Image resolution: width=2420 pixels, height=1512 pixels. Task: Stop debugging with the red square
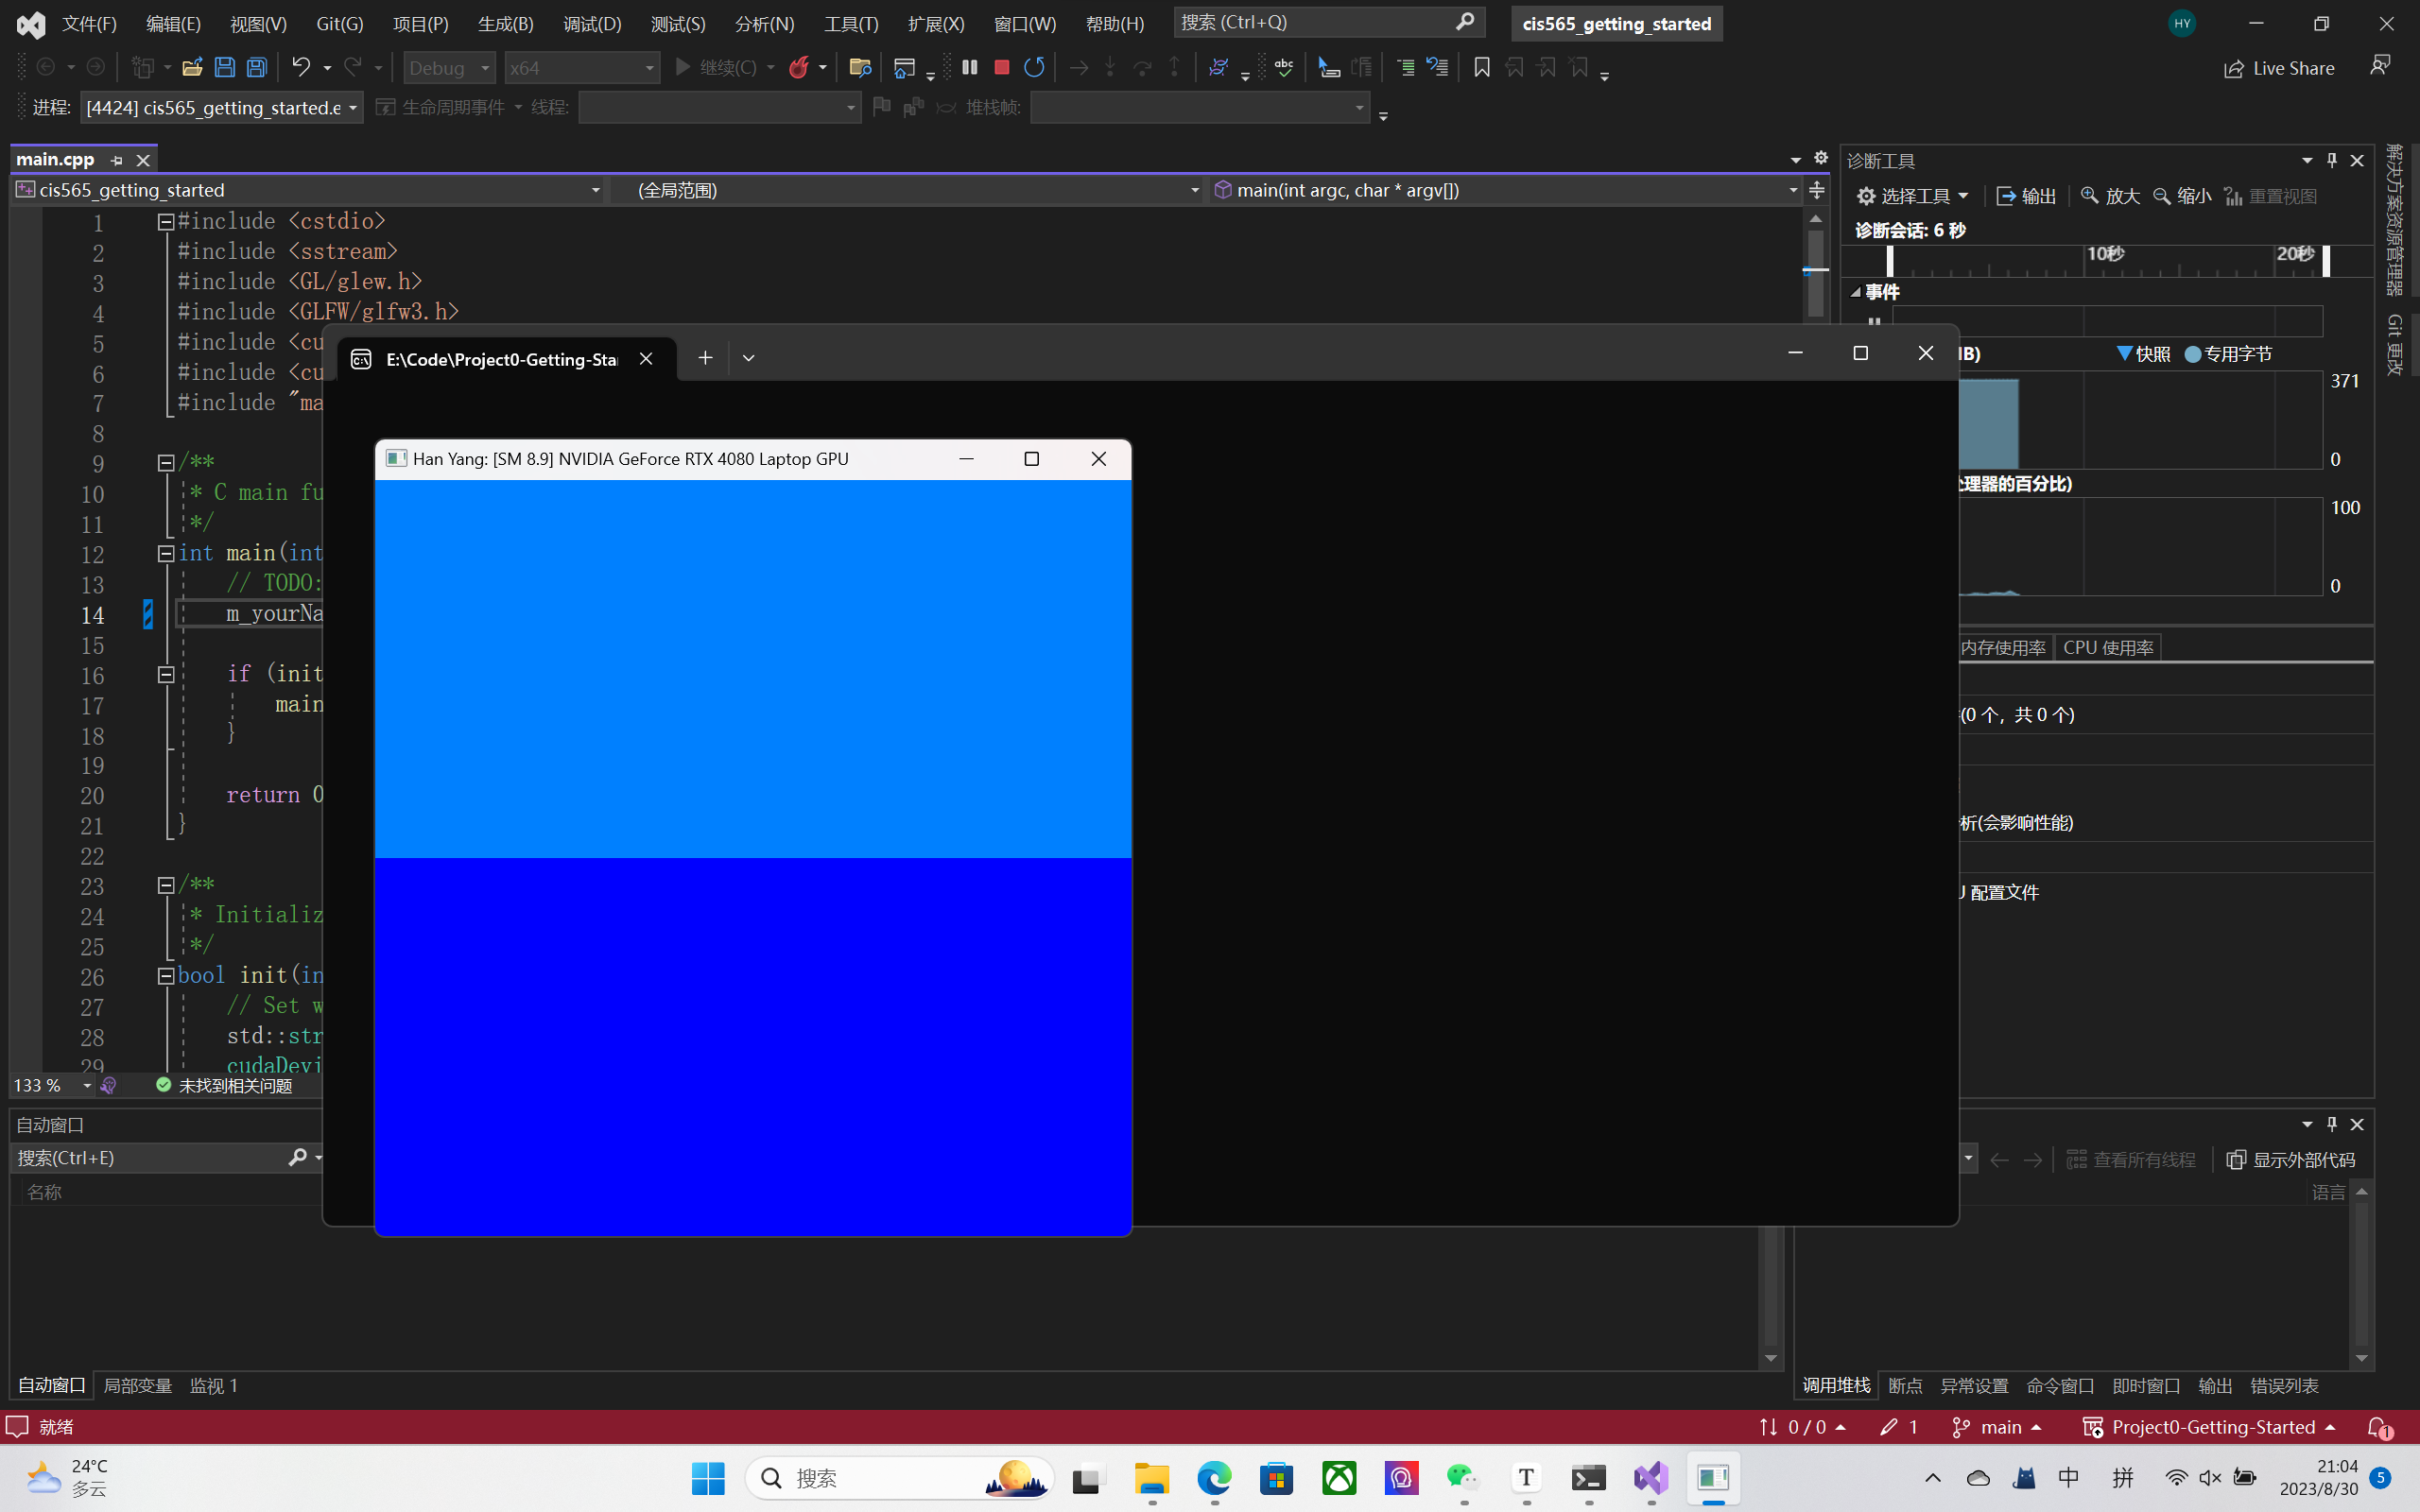(x=1001, y=67)
